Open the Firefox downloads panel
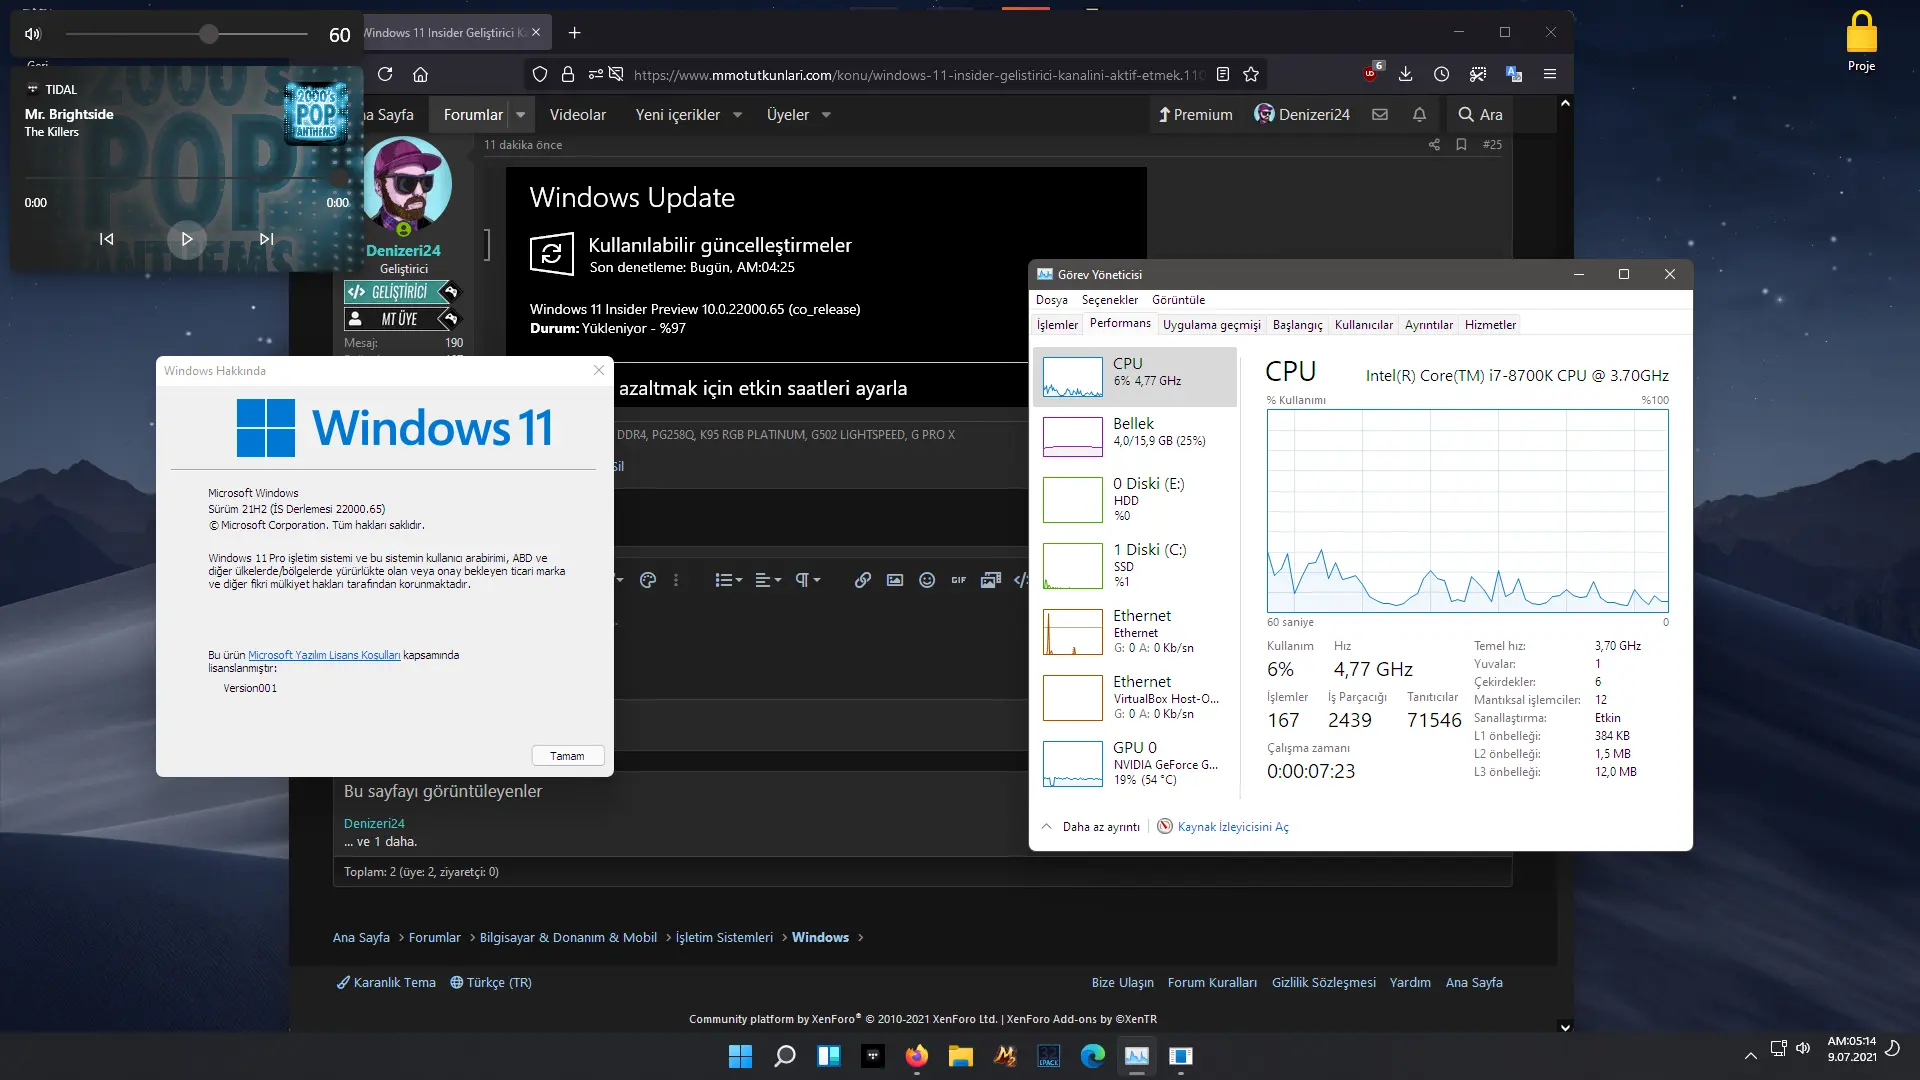Image resolution: width=1920 pixels, height=1080 pixels. [x=1405, y=74]
